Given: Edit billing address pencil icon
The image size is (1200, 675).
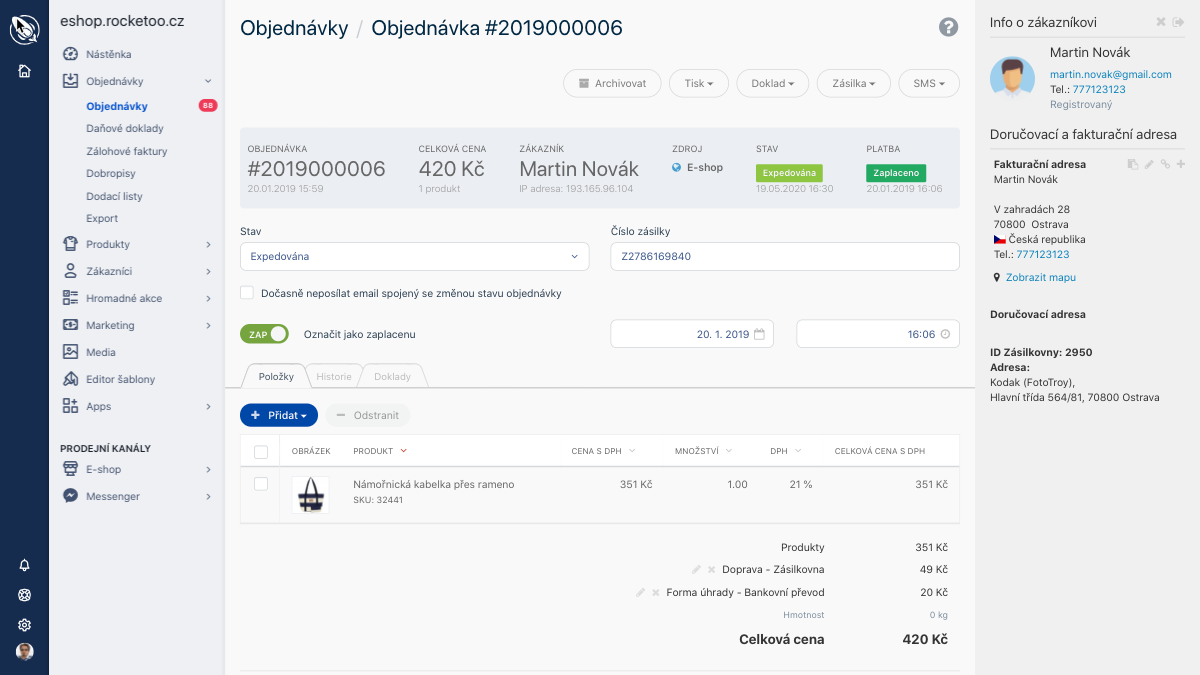Looking at the screenshot, I should 1149,164.
